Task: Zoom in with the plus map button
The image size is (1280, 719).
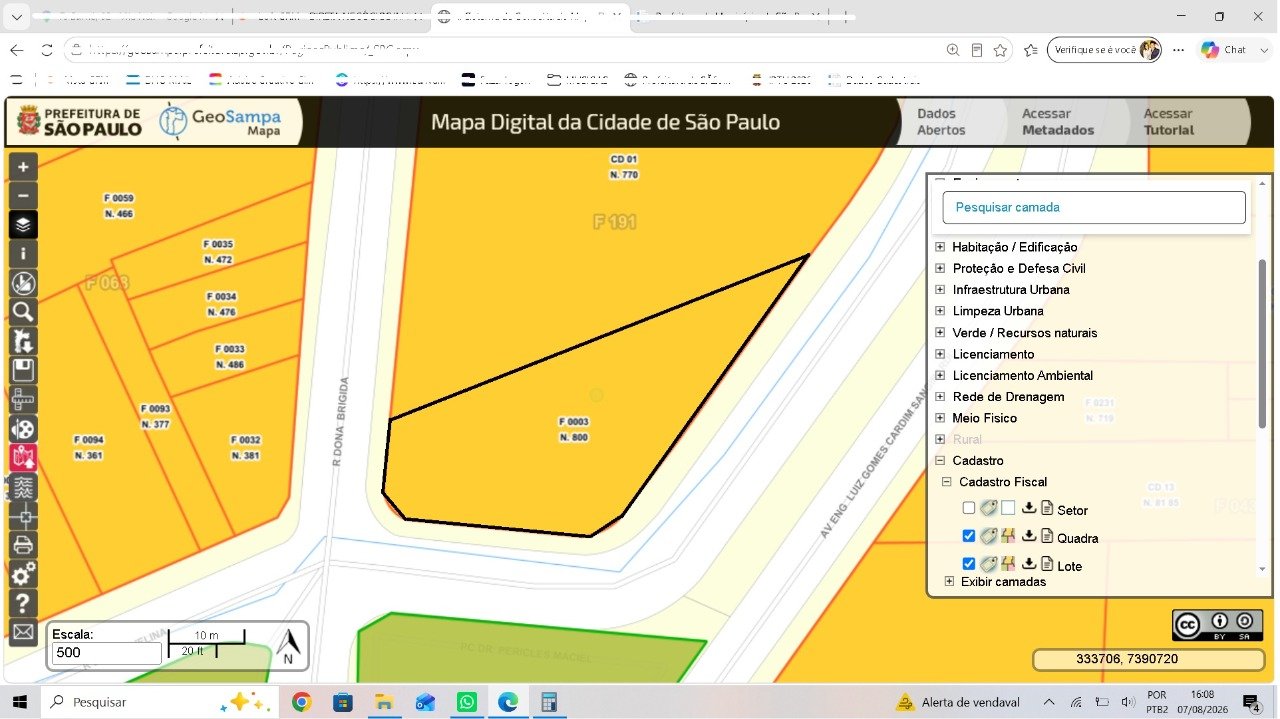Action: (x=23, y=167)
